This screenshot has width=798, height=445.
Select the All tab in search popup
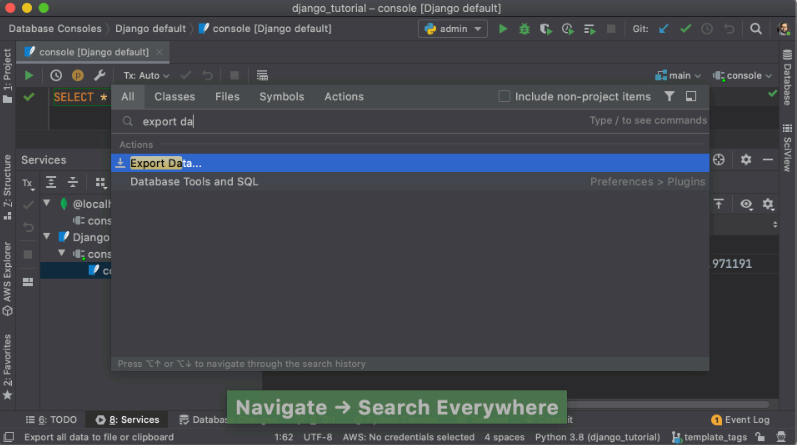(x=128, y=97)
